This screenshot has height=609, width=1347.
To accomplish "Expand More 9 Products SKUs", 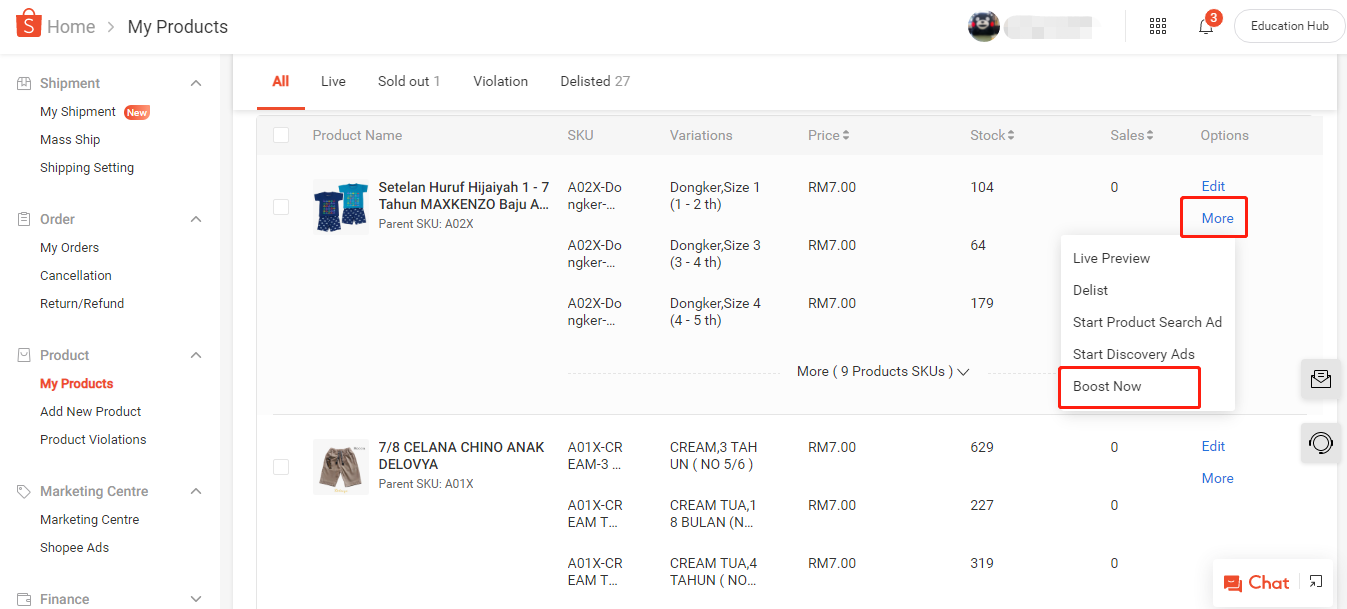I will coord(883,372).
